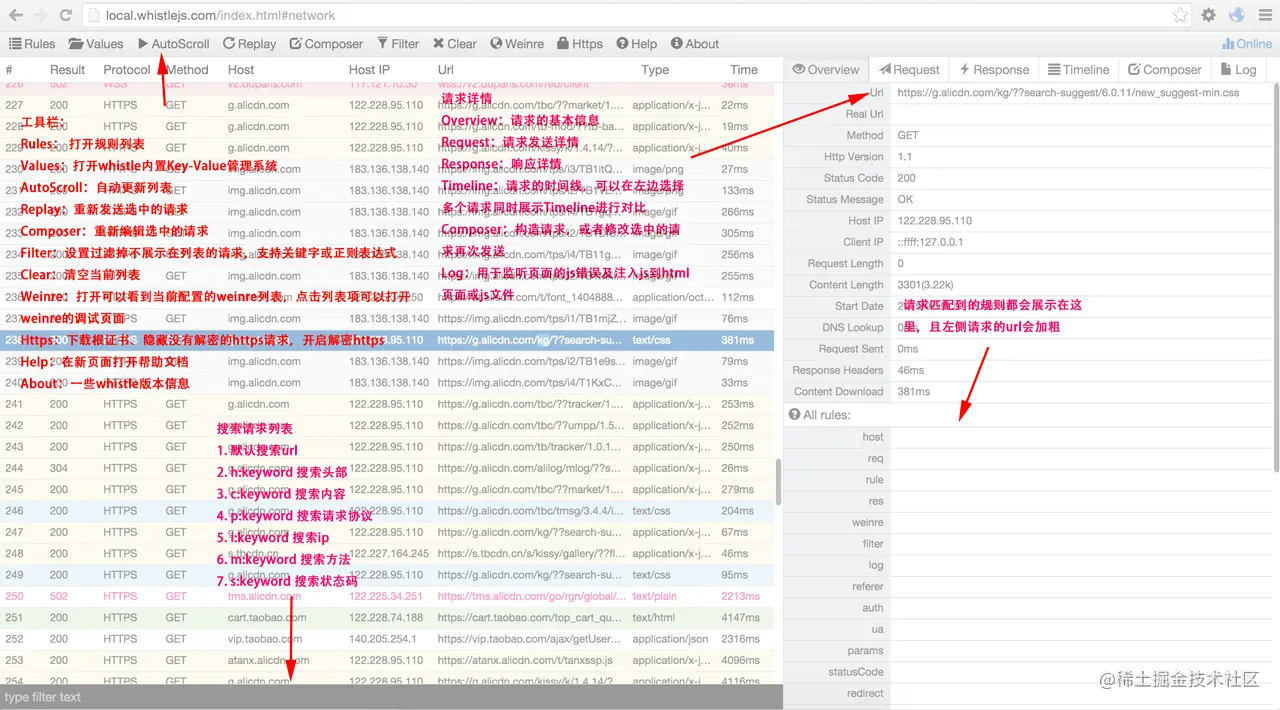Switch to the Overview tab
This screenshot has width=1280, height=710.
(x=826, y=70)
